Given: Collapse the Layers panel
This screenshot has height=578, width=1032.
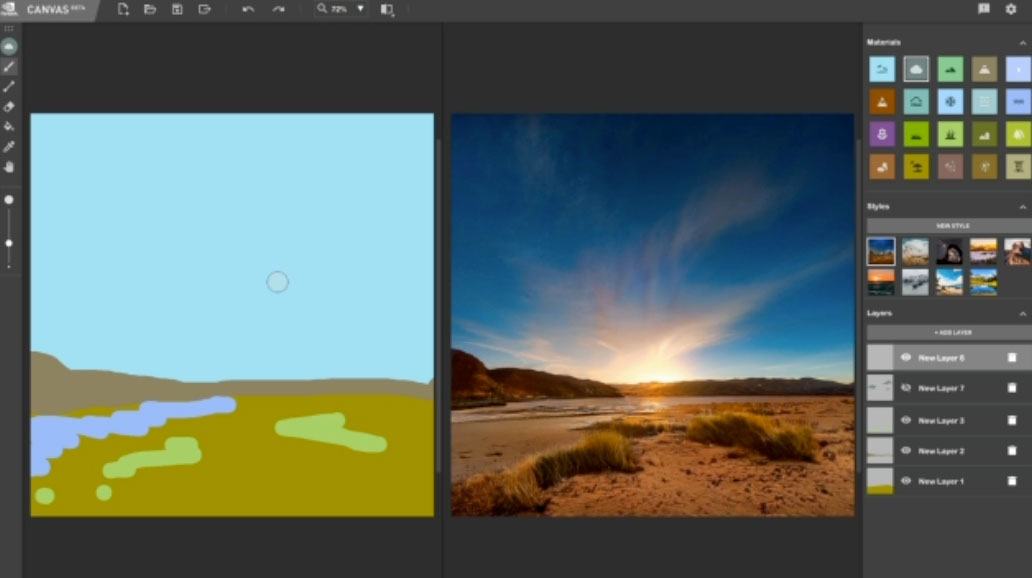Looking at the screenshot, I should click(1022, 314).
